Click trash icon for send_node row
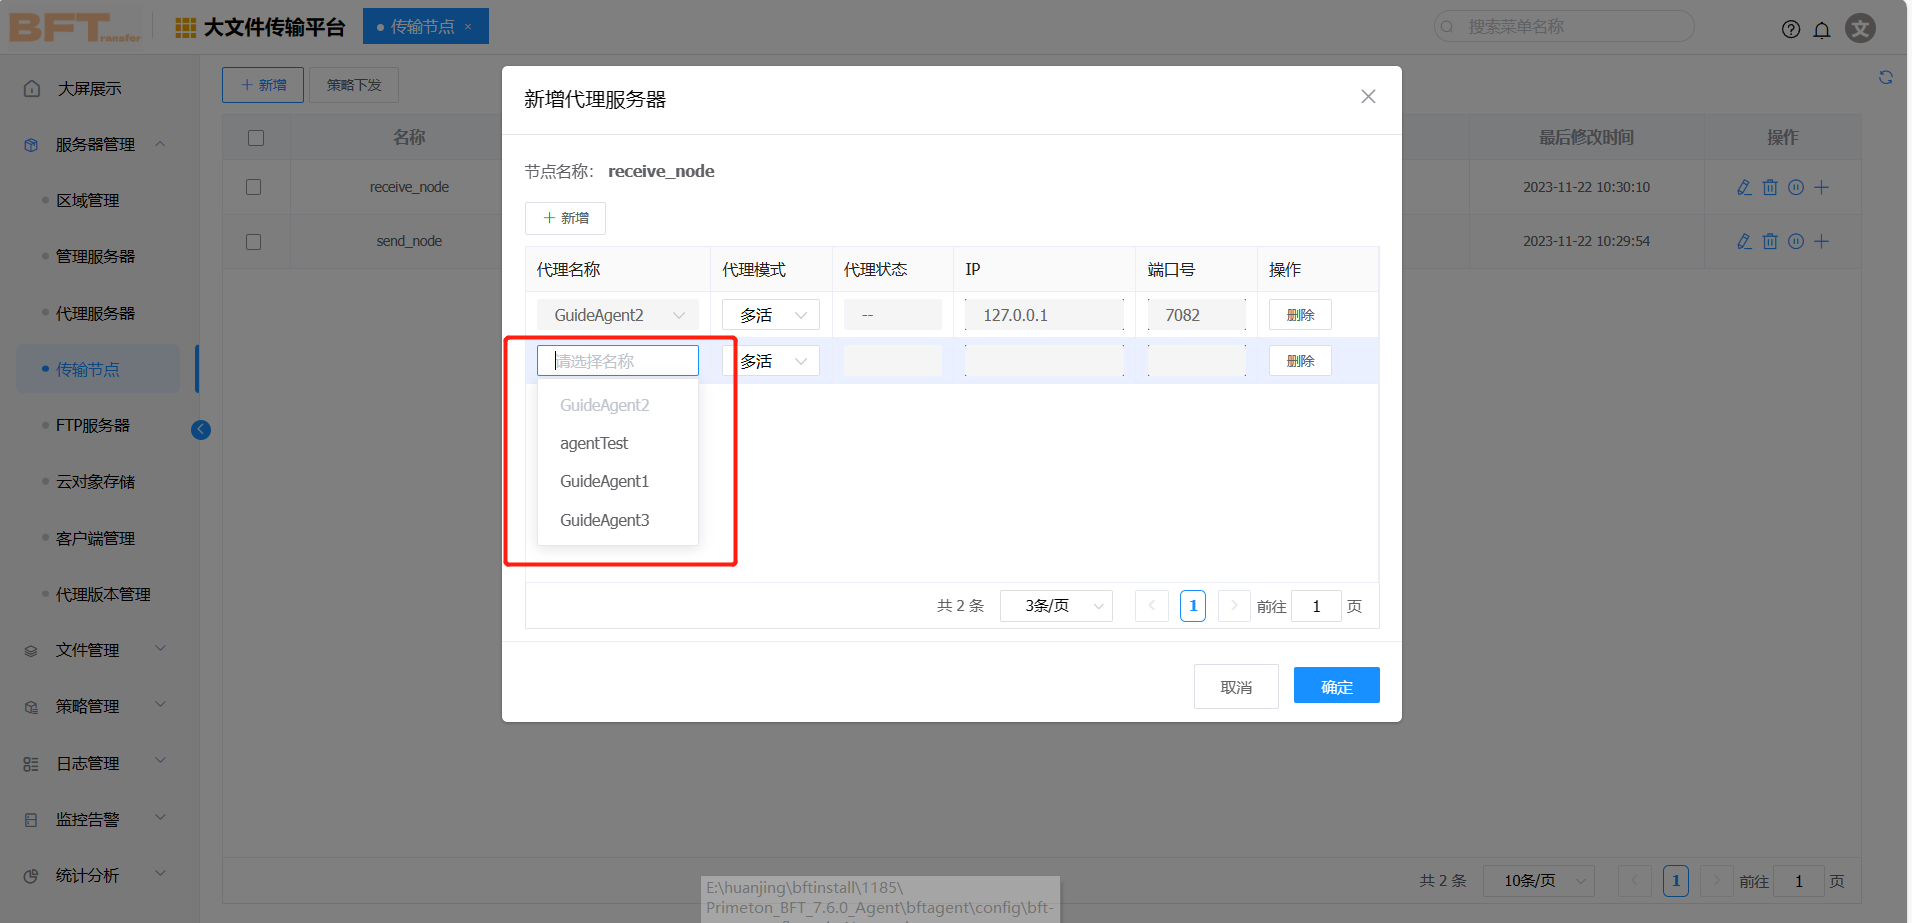This screenshot has width=1912, height=923. click(1770, 241)
